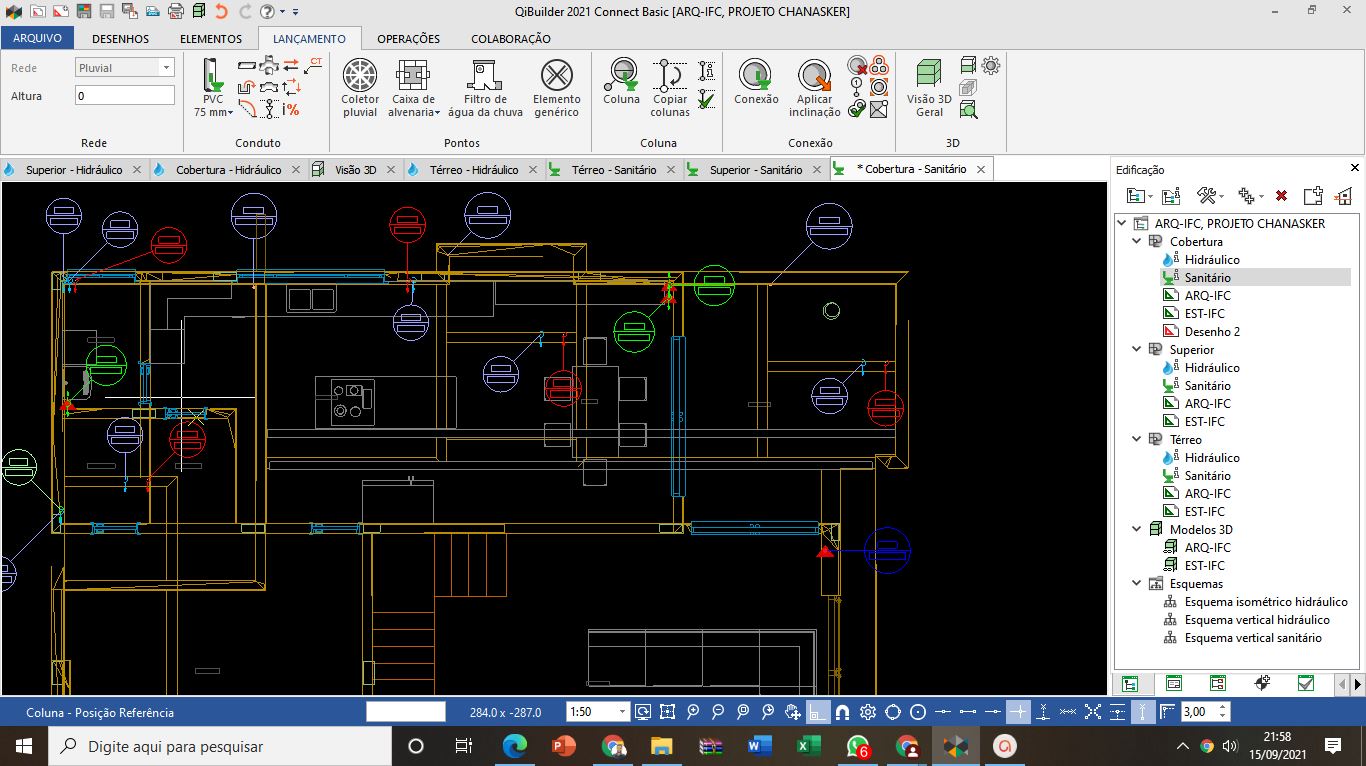Open the Visão 3D drawing tab
The height and width of the screenshot is (766, 1366).
[355, 170]
